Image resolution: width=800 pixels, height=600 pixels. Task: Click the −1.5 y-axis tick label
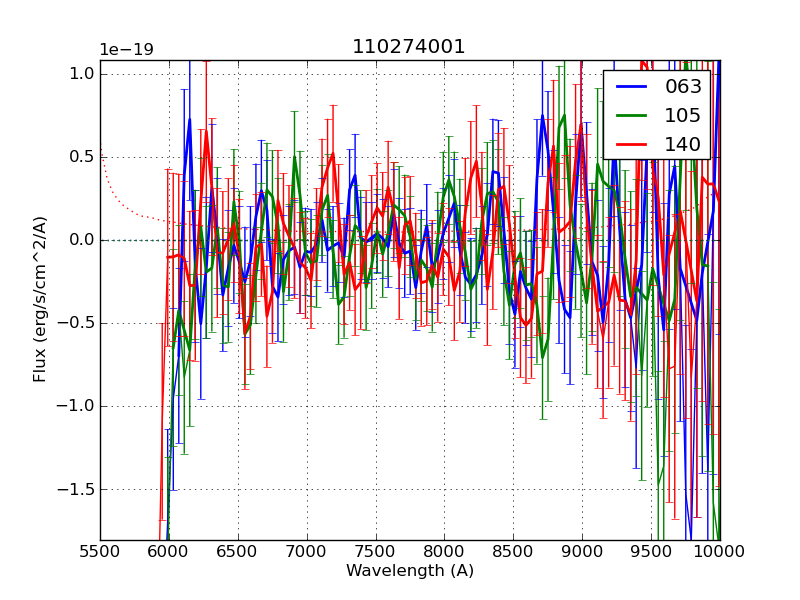[x=77, y=490]
